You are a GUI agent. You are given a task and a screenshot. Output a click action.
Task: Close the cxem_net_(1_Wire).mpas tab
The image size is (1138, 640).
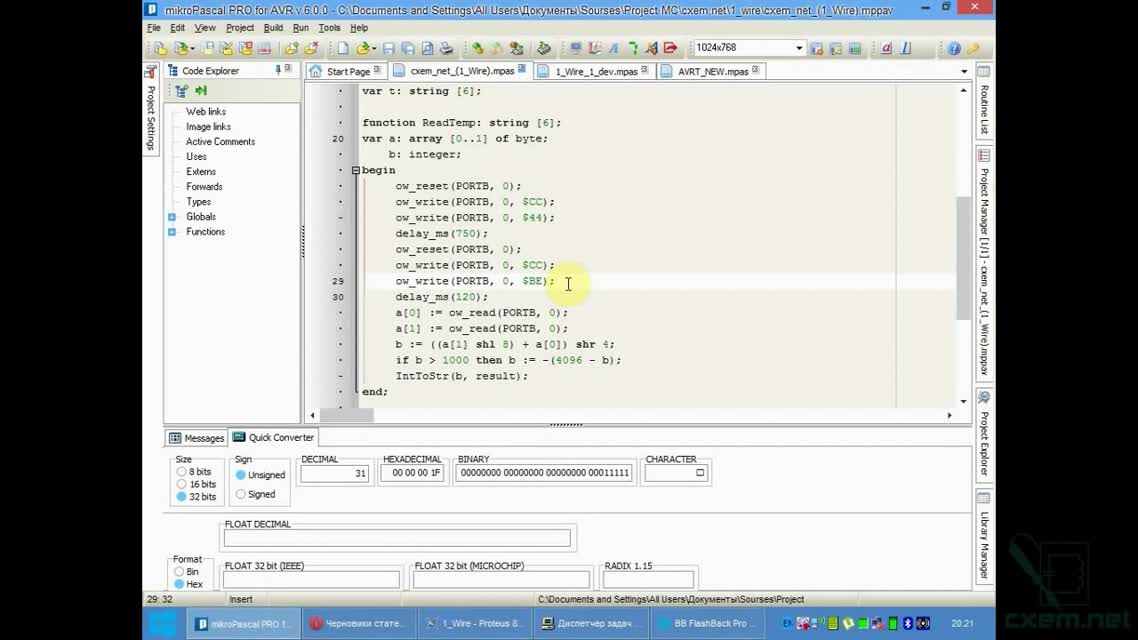click(x=522, y=70)
